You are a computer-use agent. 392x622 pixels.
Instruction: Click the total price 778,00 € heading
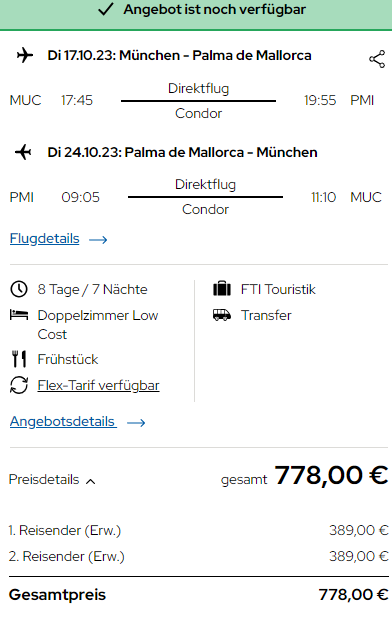pyautogui.click(x=331, y=475)
